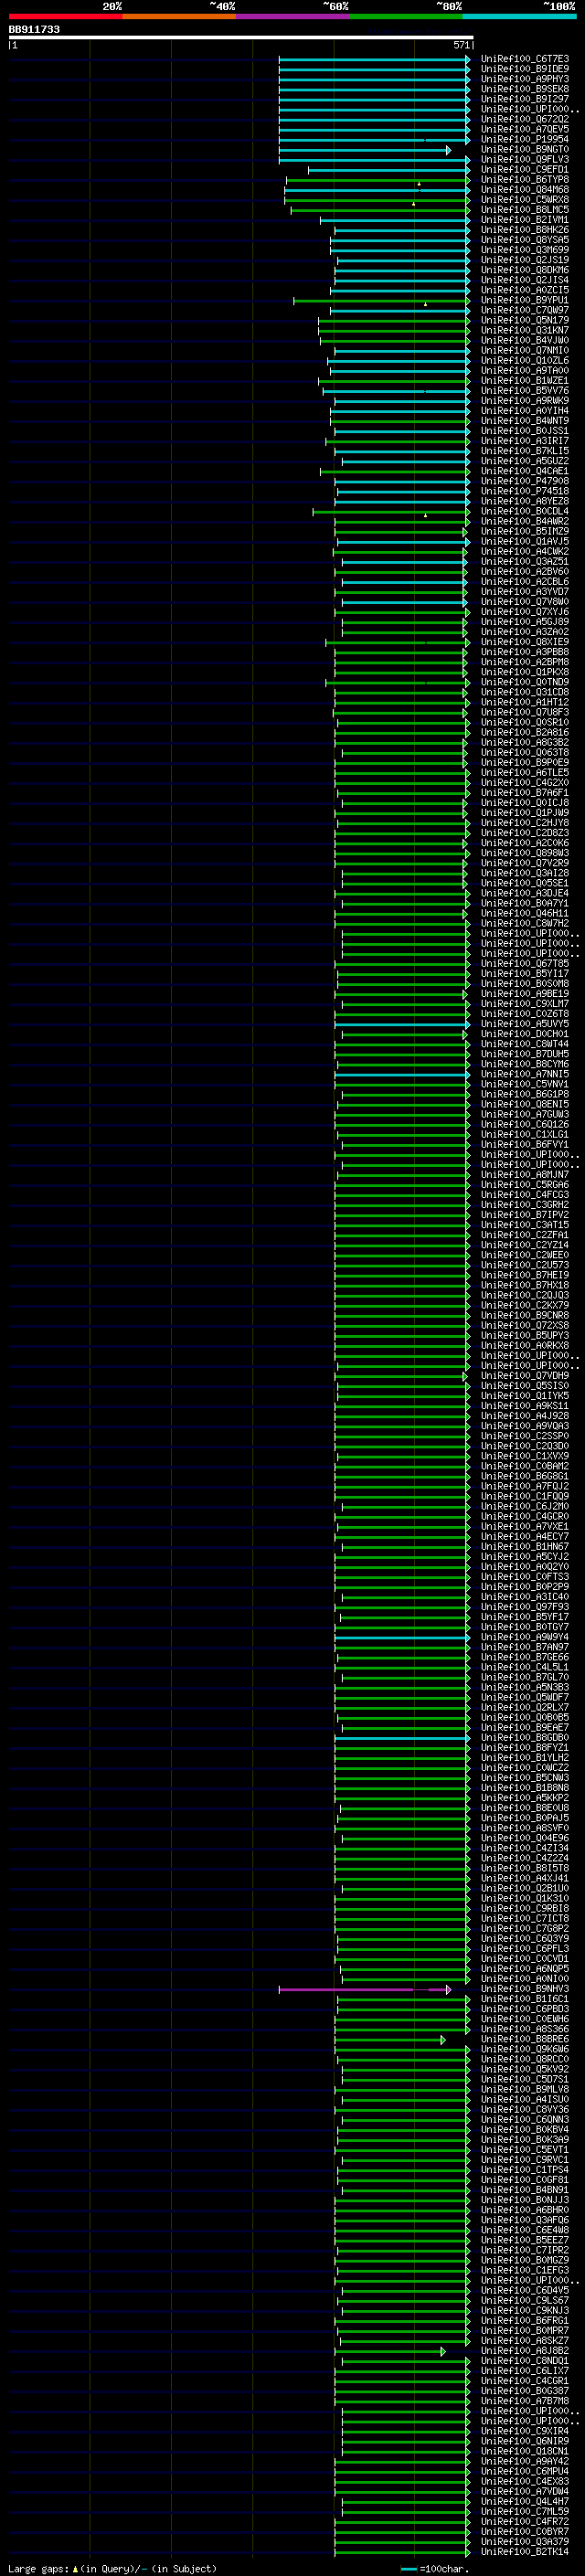Click the yellow gap marker on UniRef100_C5WRX8's bar
Viewport: 585px width, 2576px height.
pos(413,203)
